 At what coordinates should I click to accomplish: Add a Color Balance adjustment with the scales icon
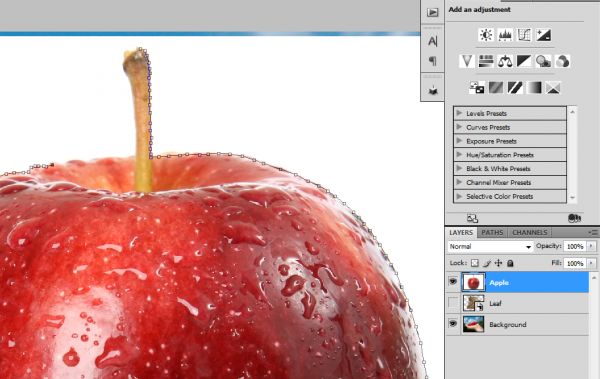point(505,61)
